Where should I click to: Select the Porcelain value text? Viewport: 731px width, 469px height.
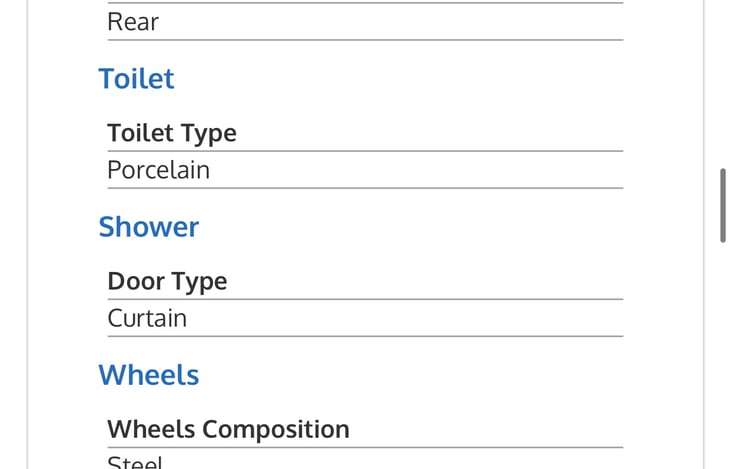[x=159, y=170]
